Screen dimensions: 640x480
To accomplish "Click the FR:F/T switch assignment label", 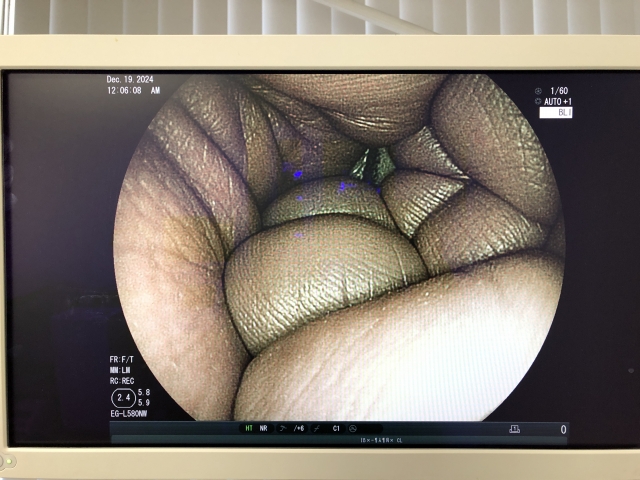I will click(121, 360).
